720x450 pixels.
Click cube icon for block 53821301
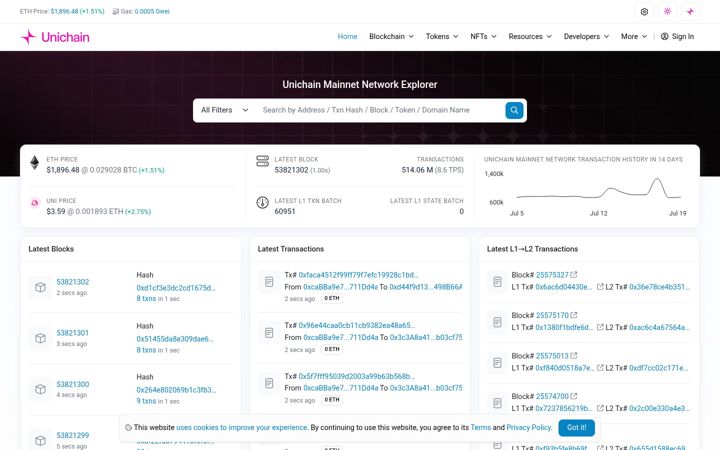tap(40, 338)
